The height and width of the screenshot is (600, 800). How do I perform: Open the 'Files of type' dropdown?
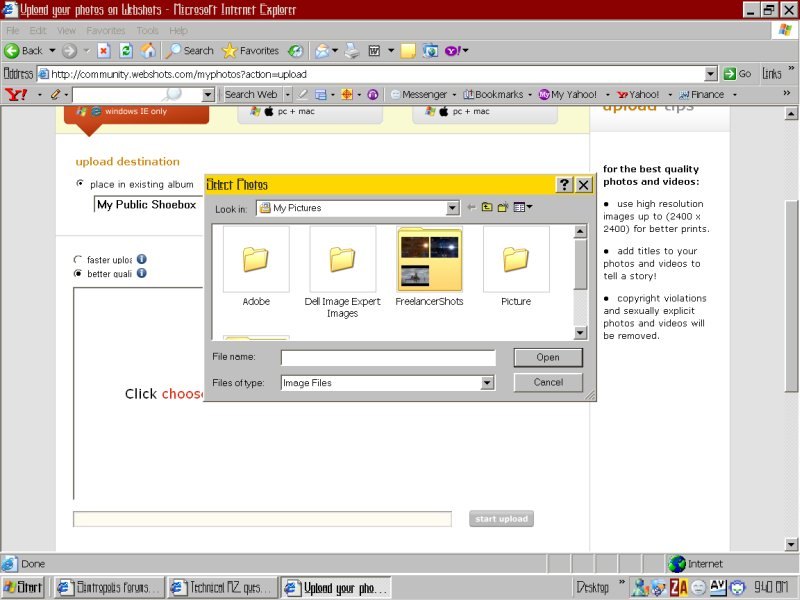(x=487, y=383)
